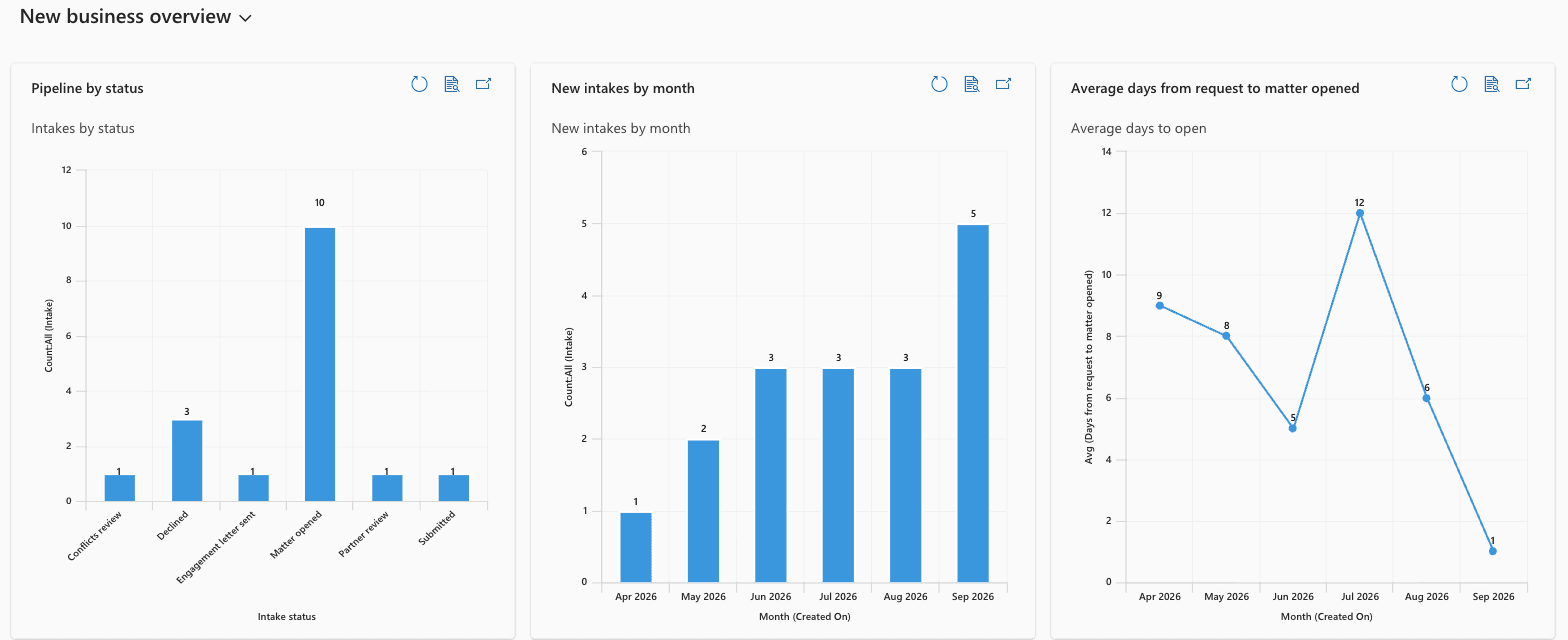
Task: View records for Average days chart
Action: 1492,85
